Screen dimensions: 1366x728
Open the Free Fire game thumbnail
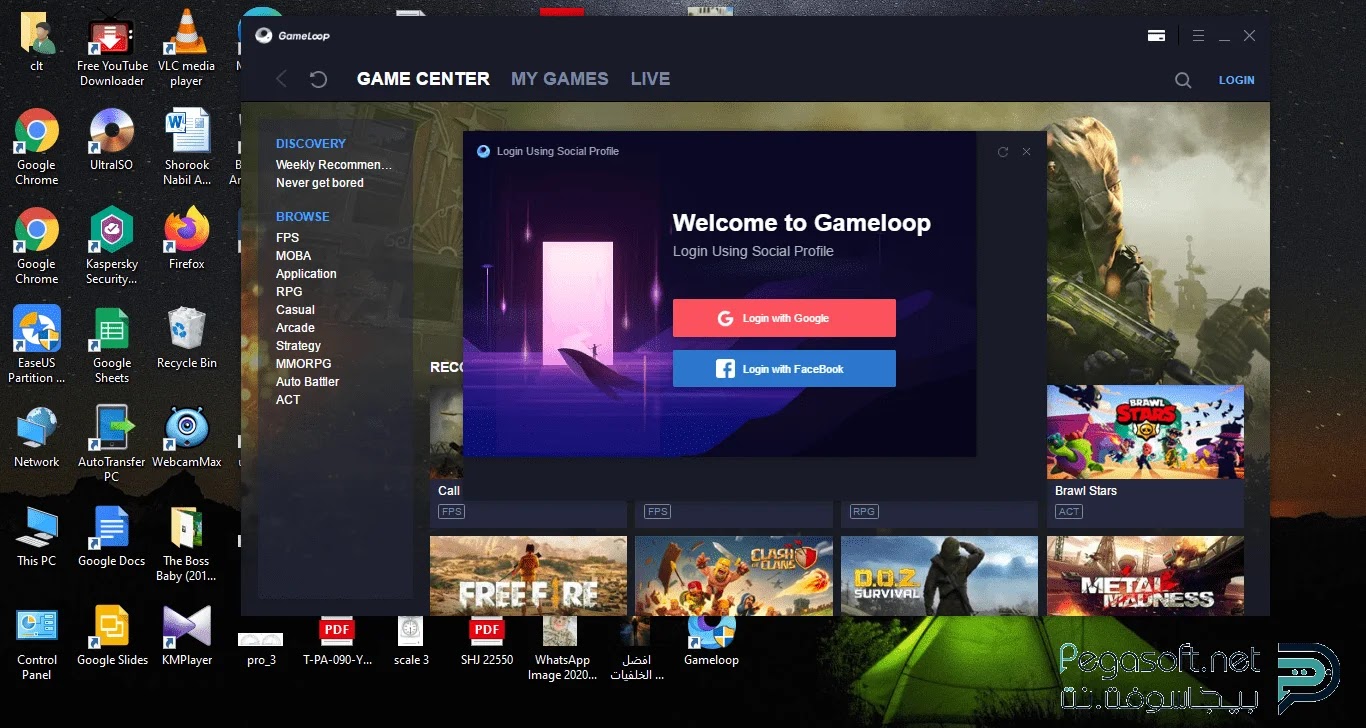[x=528, y=575]
